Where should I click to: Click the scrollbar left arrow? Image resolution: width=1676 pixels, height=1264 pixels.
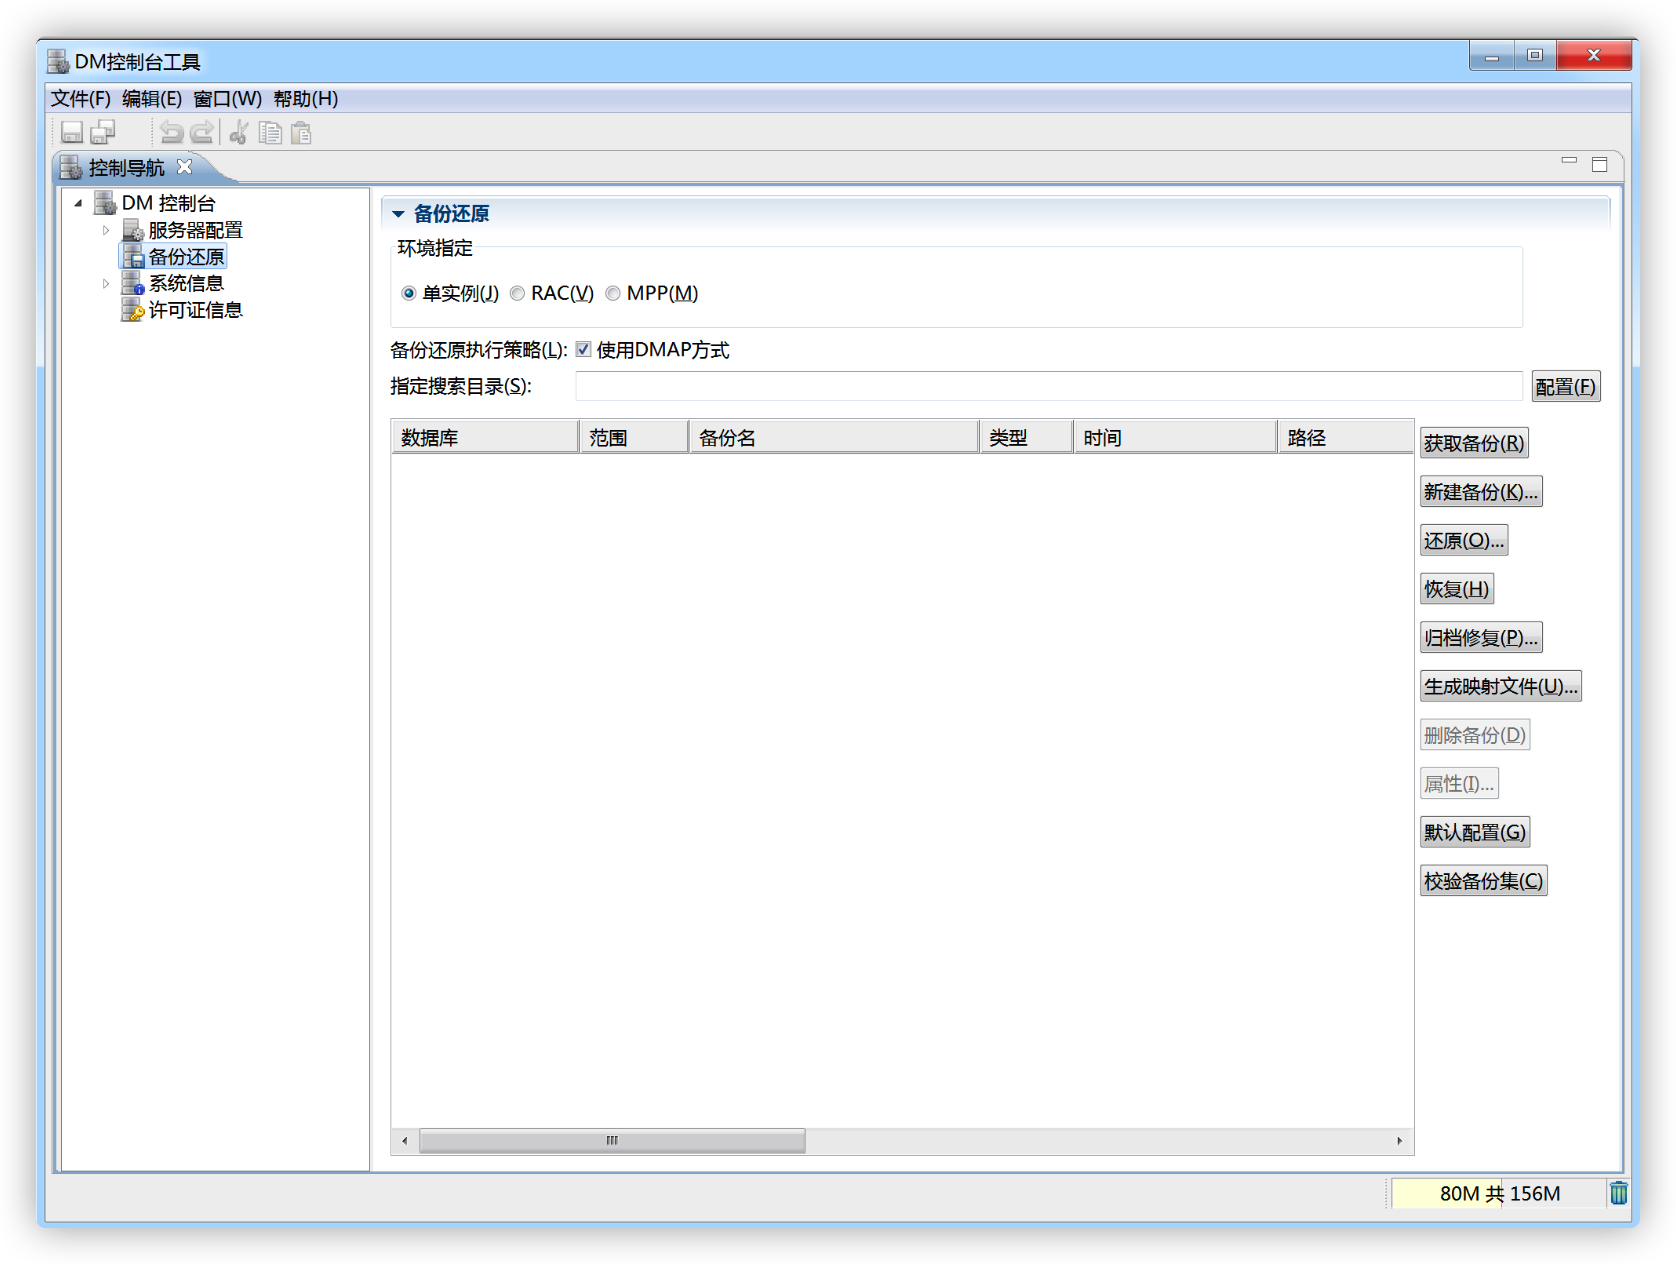pos(404,1140)
